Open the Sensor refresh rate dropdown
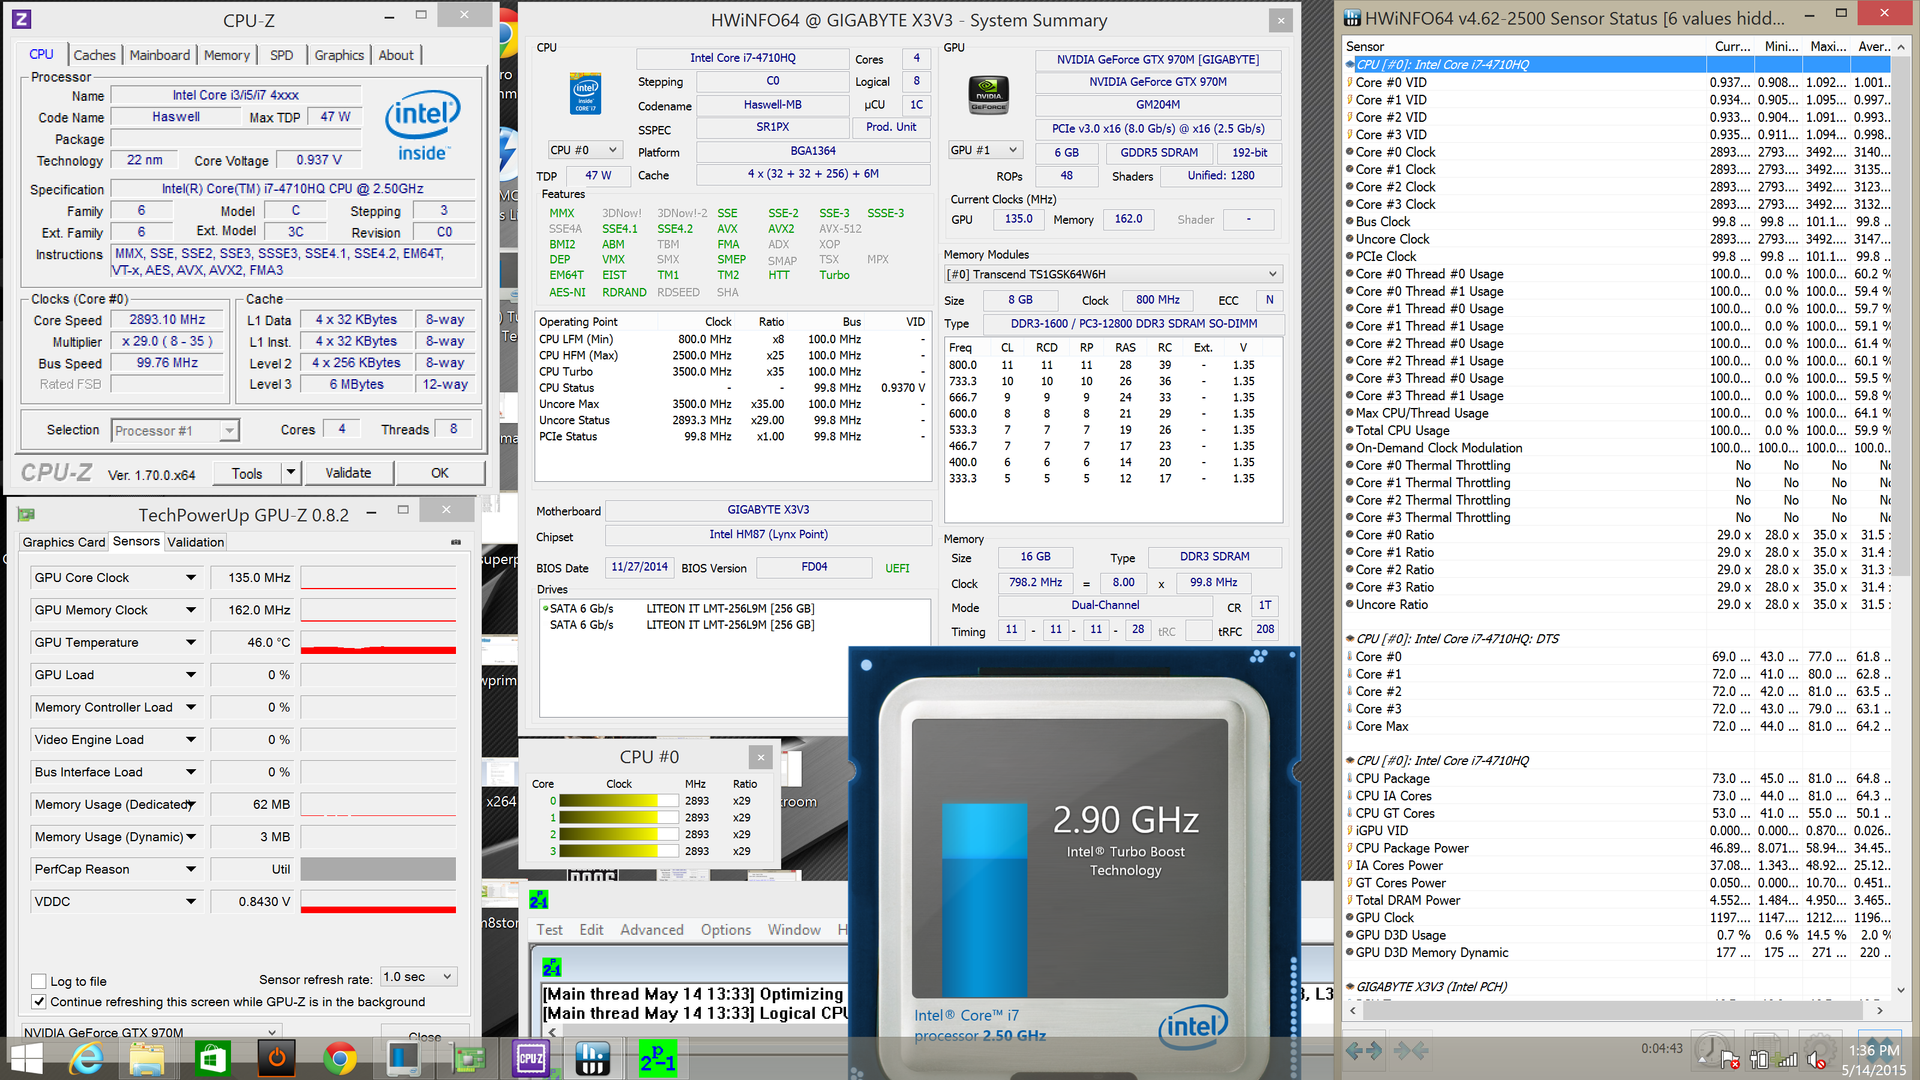1920x1080 pixels. (x=418, y=977)
